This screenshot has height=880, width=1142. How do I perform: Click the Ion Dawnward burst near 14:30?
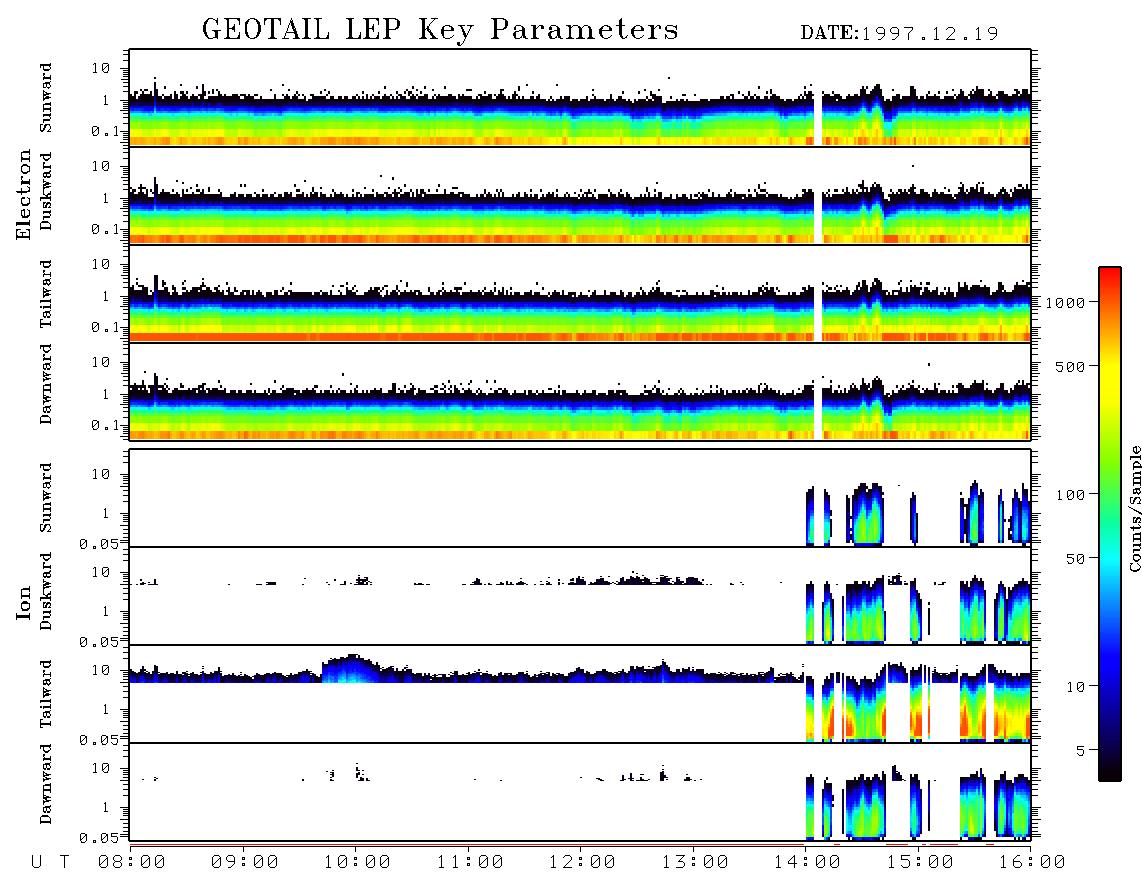[866, 806]
